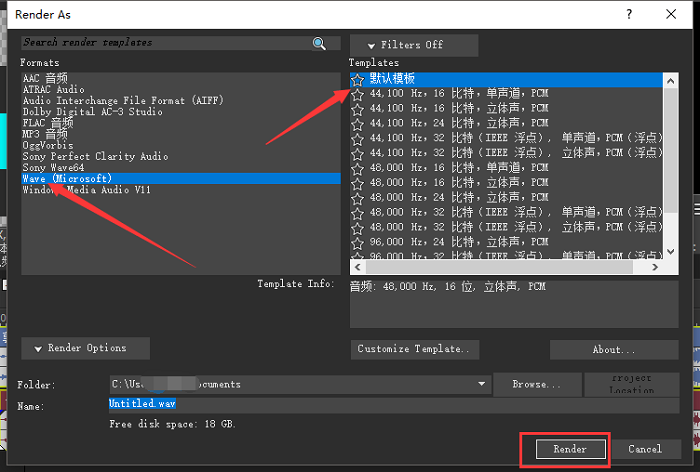Click the Cancel button
The image size is (700, 472).
[x=645, y=449]
